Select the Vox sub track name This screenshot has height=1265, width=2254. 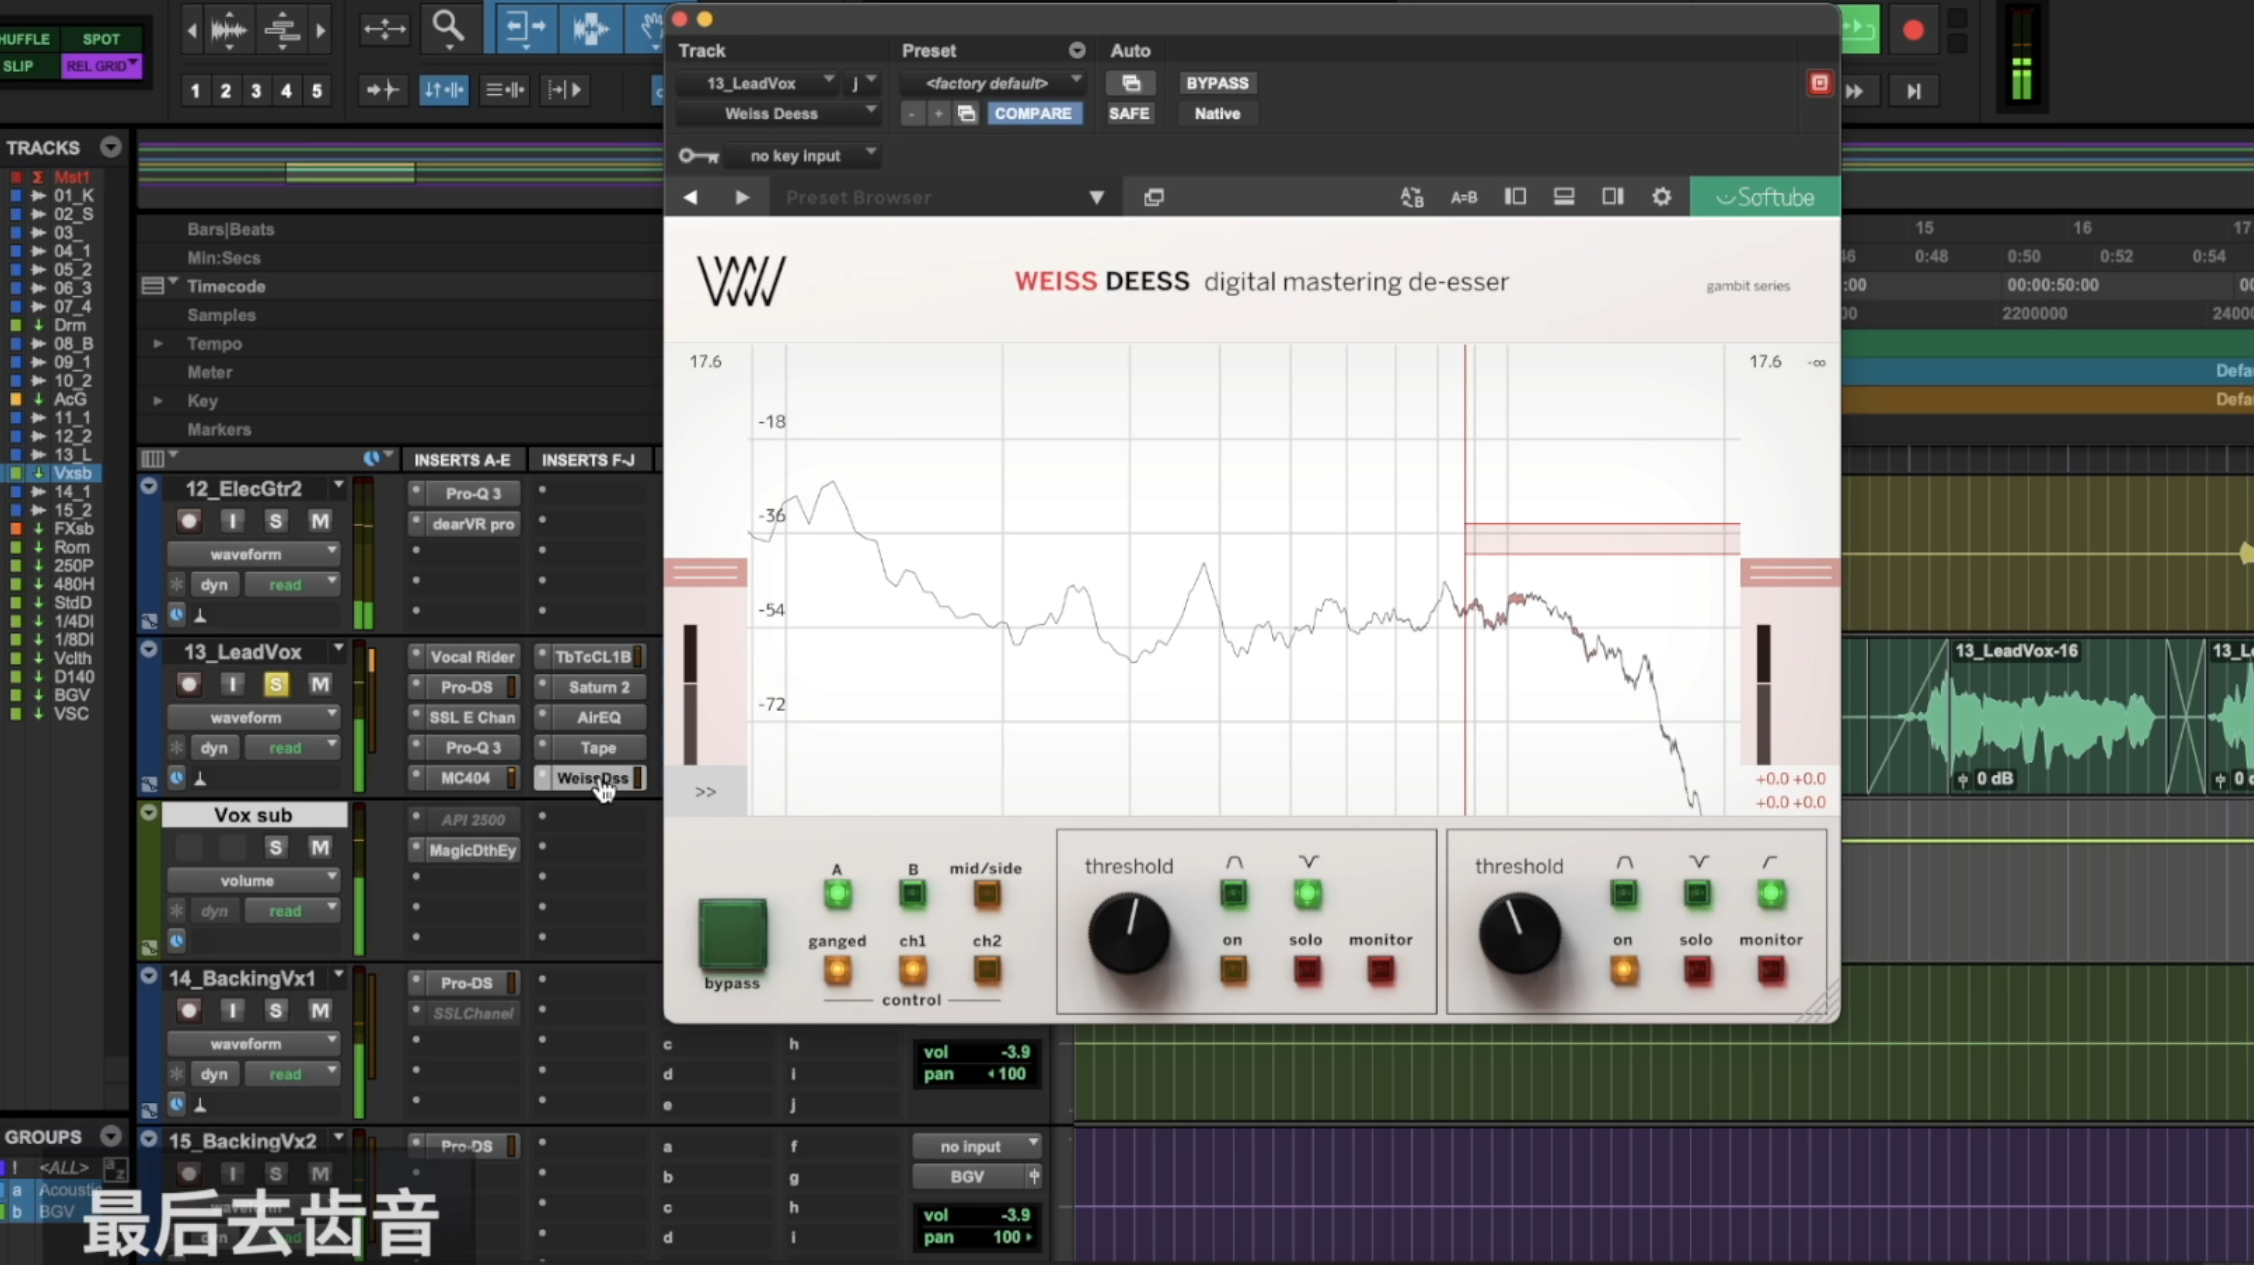(253, 815)
